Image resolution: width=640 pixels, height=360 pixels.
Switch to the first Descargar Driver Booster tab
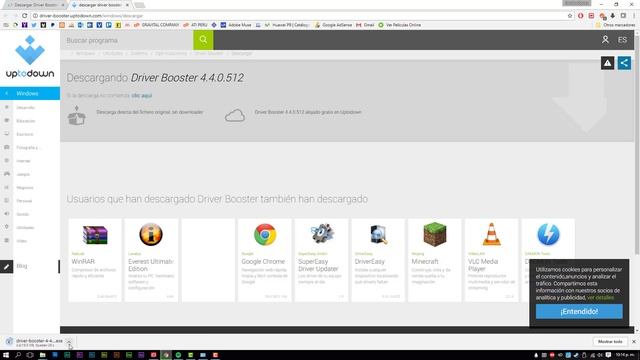click(35, 5)
